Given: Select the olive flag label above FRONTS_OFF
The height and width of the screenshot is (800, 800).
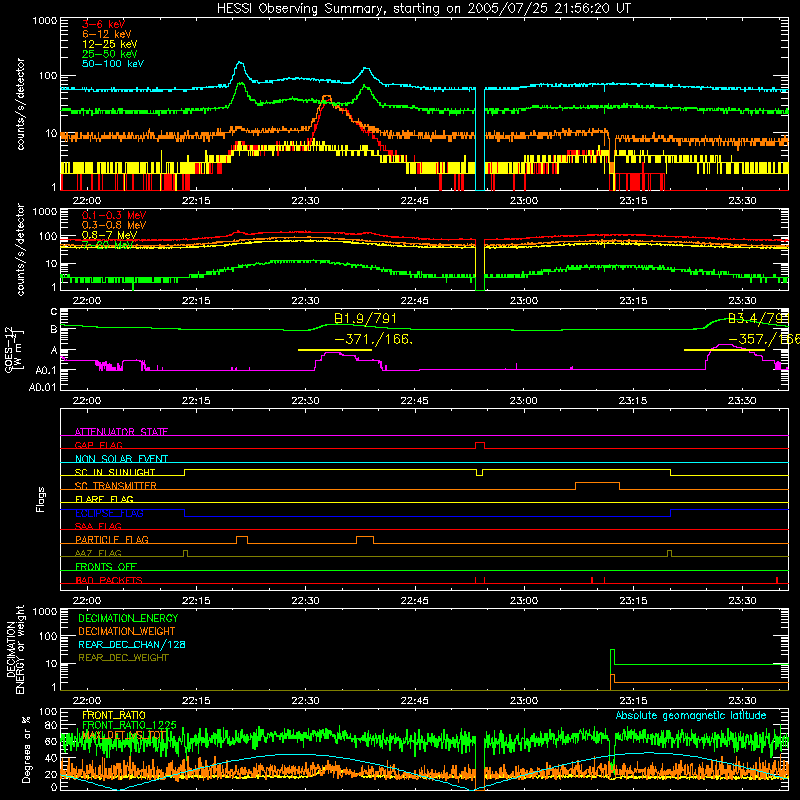Looking at the screenshot, I should (98, 553).
